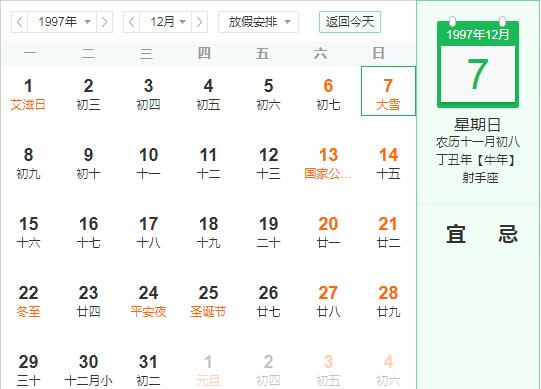Select greyed January 3 初五
Screen dimensions: 541x389
(x=328, y=370)
